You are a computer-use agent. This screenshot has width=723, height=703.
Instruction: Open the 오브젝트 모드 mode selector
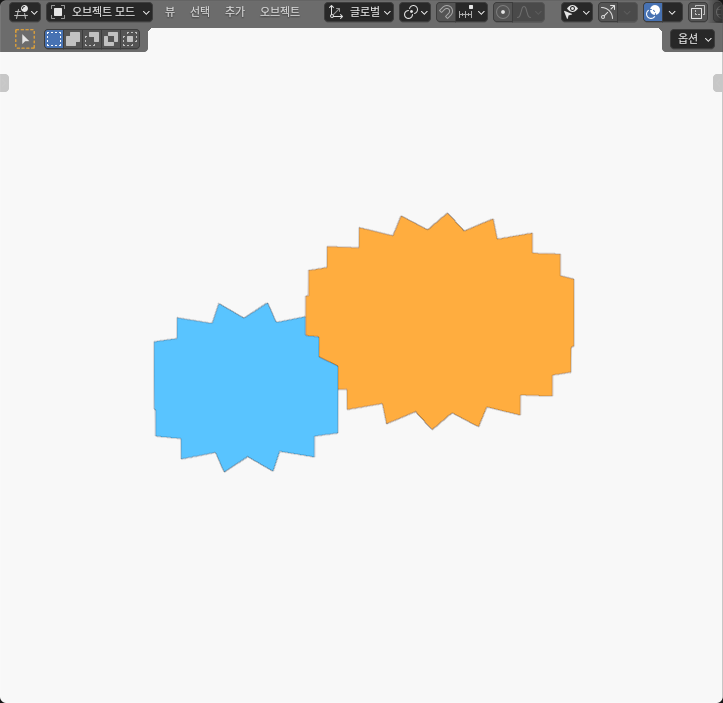[x=100, y=12]
